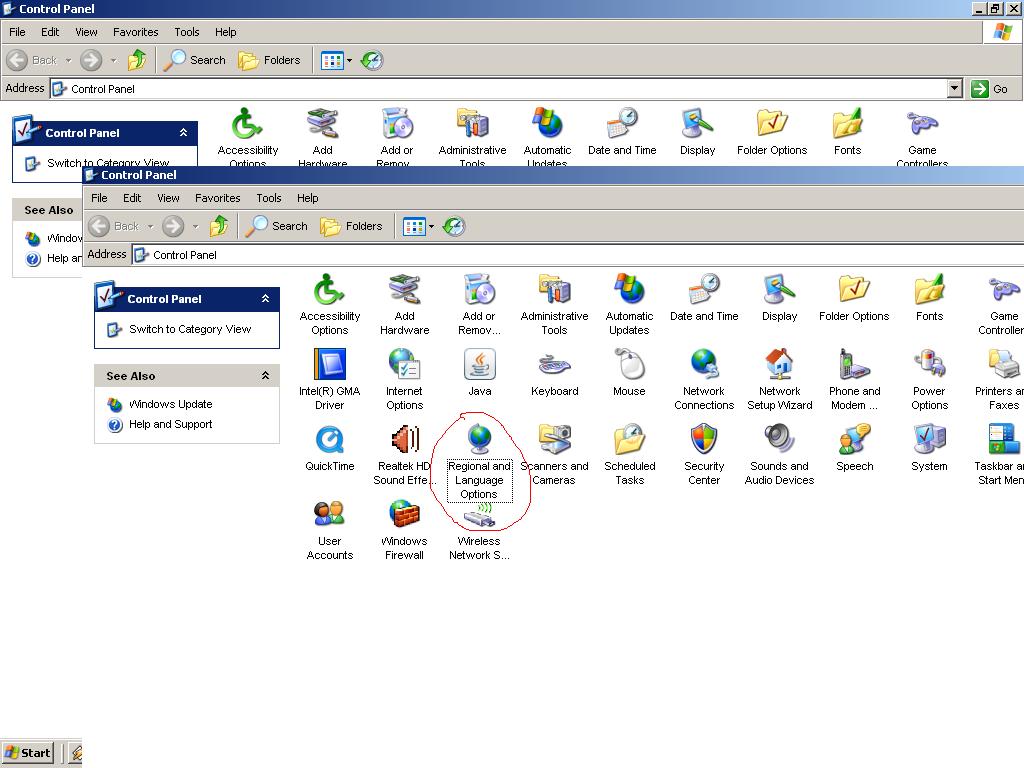The image size is (1024, 768).
Task: Open Back history dropdown in back window
Action: [x=68, y=61]
